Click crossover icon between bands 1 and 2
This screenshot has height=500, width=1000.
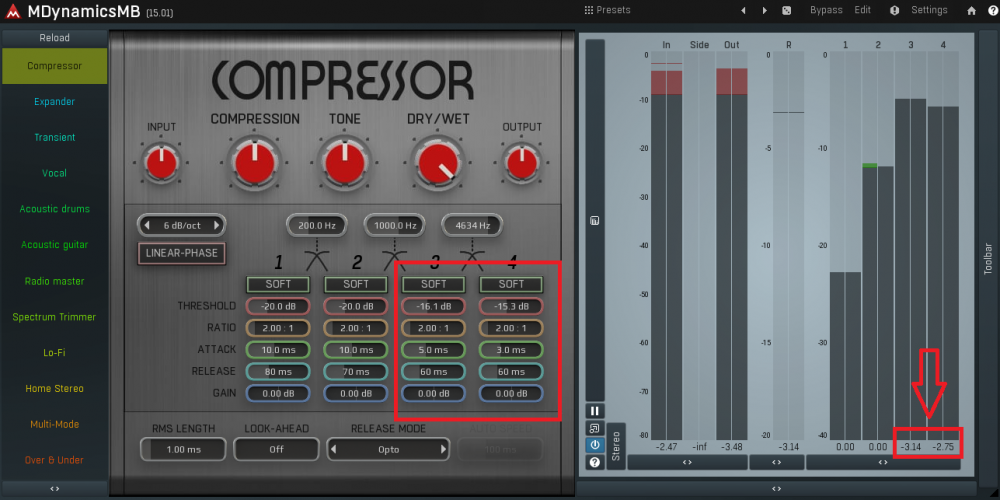click(316, 260)
